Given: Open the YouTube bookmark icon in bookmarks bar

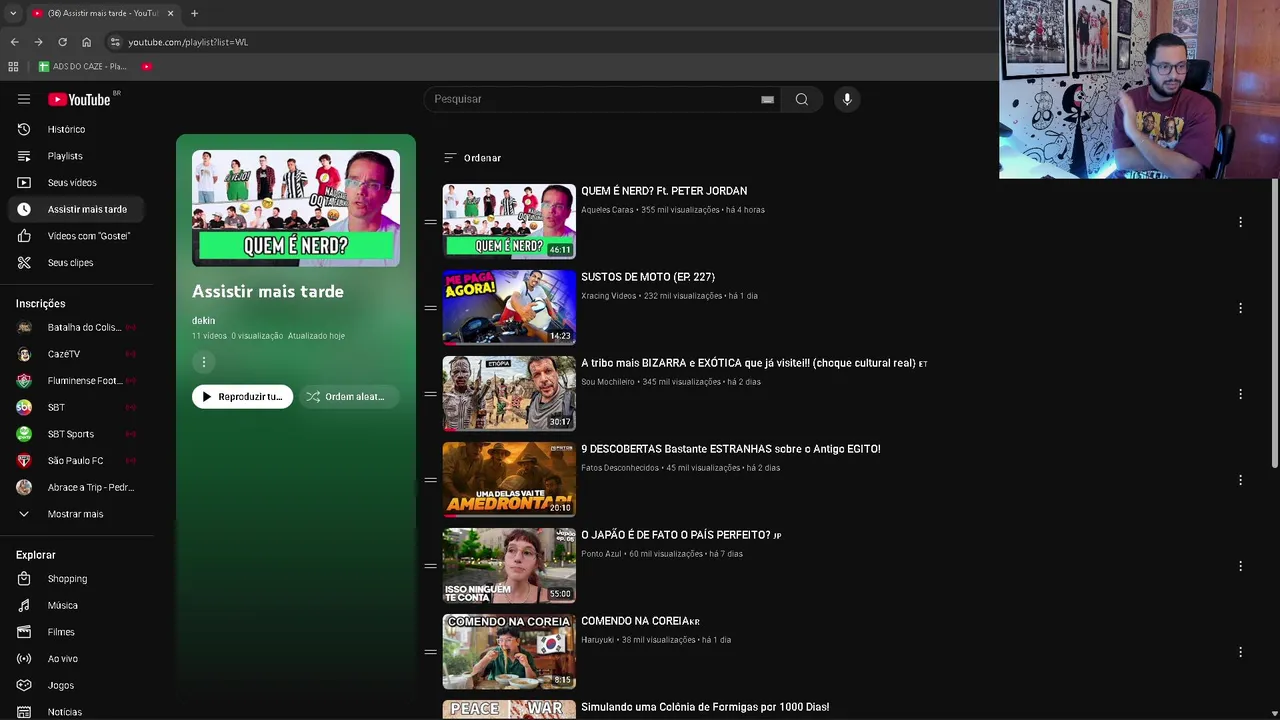Looking at the screenshot, I should [x=146, y=66].
